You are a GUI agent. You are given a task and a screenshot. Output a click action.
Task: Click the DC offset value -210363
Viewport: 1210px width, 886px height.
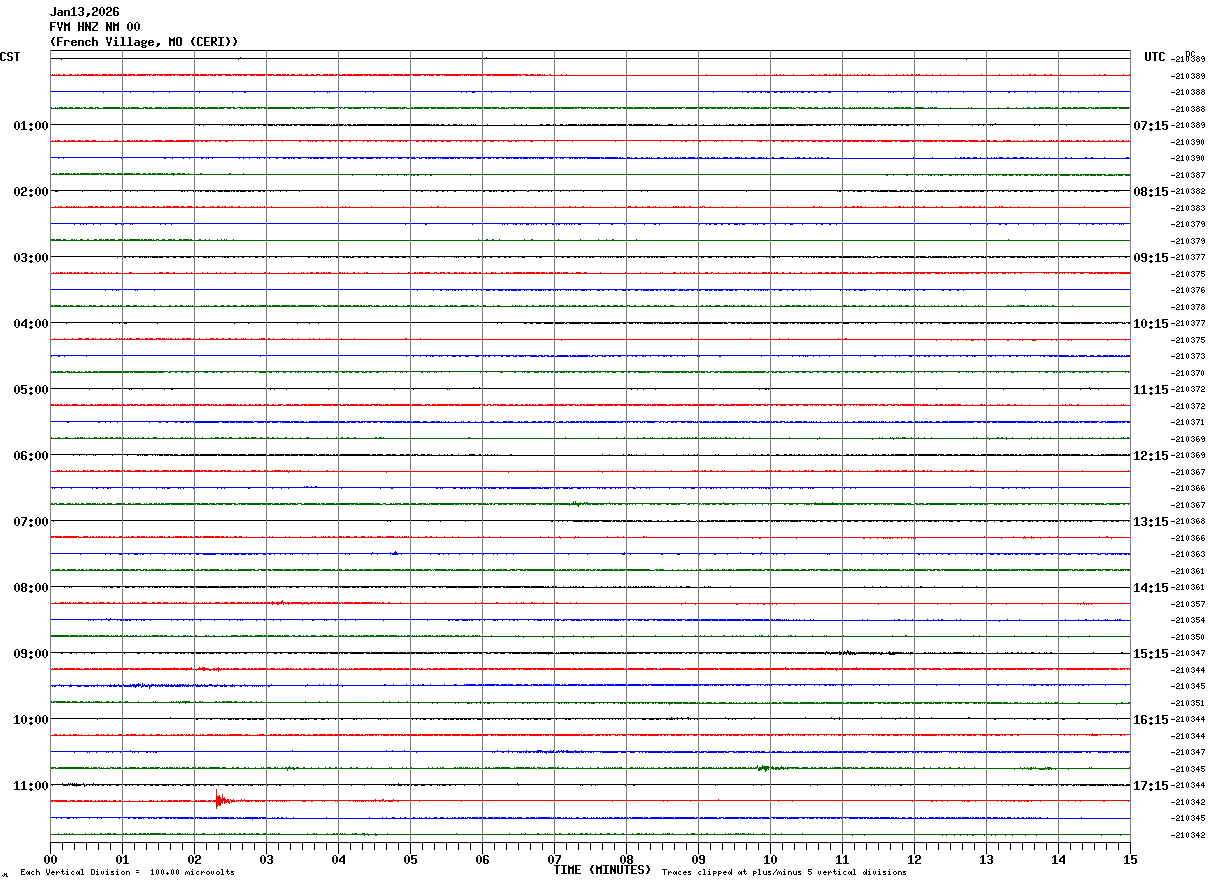[1188, 554]
